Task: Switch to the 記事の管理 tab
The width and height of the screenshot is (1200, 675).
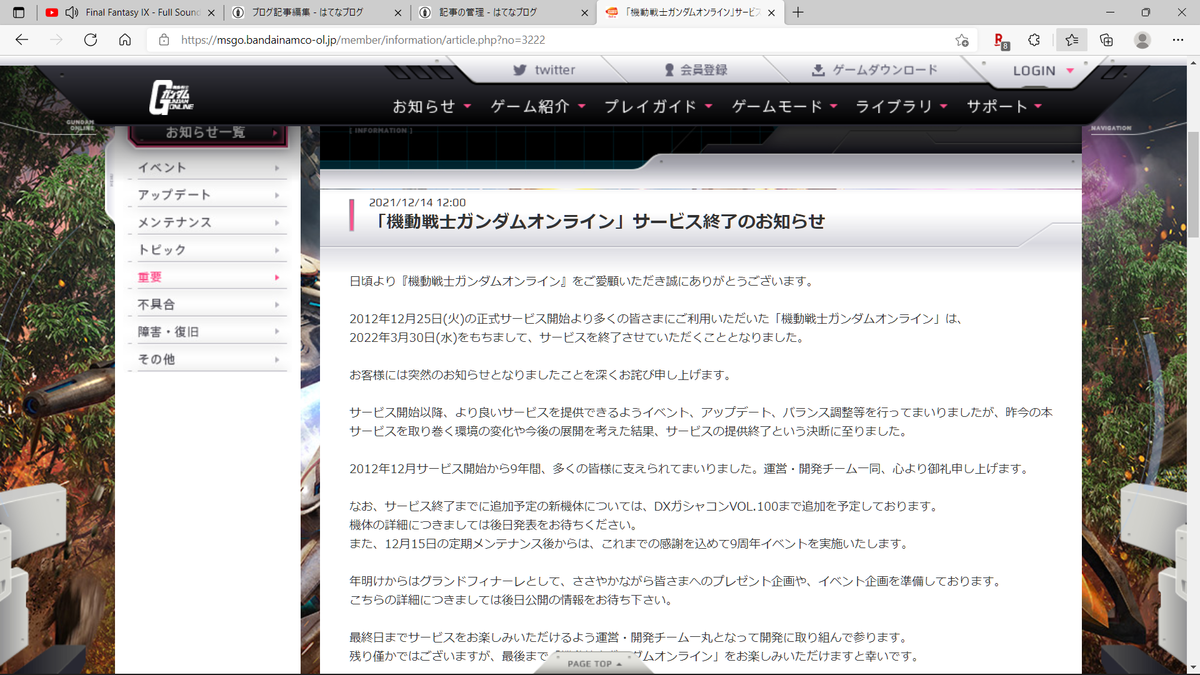Action: (x=503, y=13)
